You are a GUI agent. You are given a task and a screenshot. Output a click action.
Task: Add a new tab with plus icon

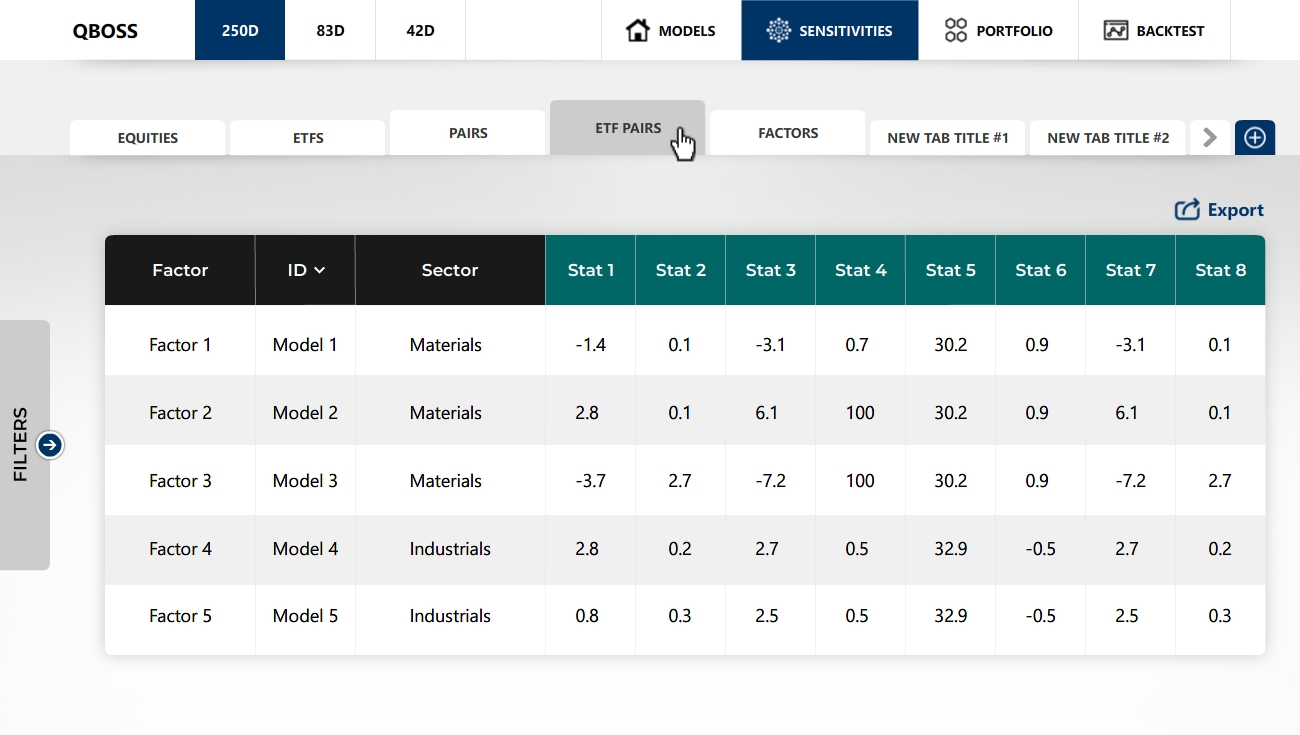tap(1254, 138)
